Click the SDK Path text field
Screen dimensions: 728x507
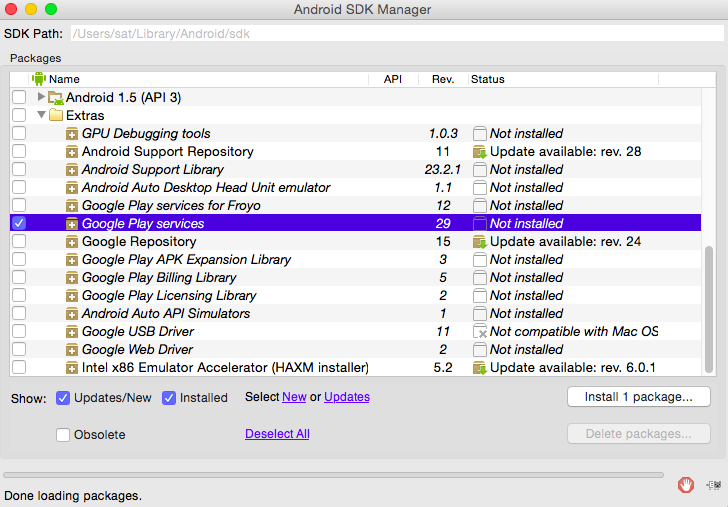[x=397, y=33]
